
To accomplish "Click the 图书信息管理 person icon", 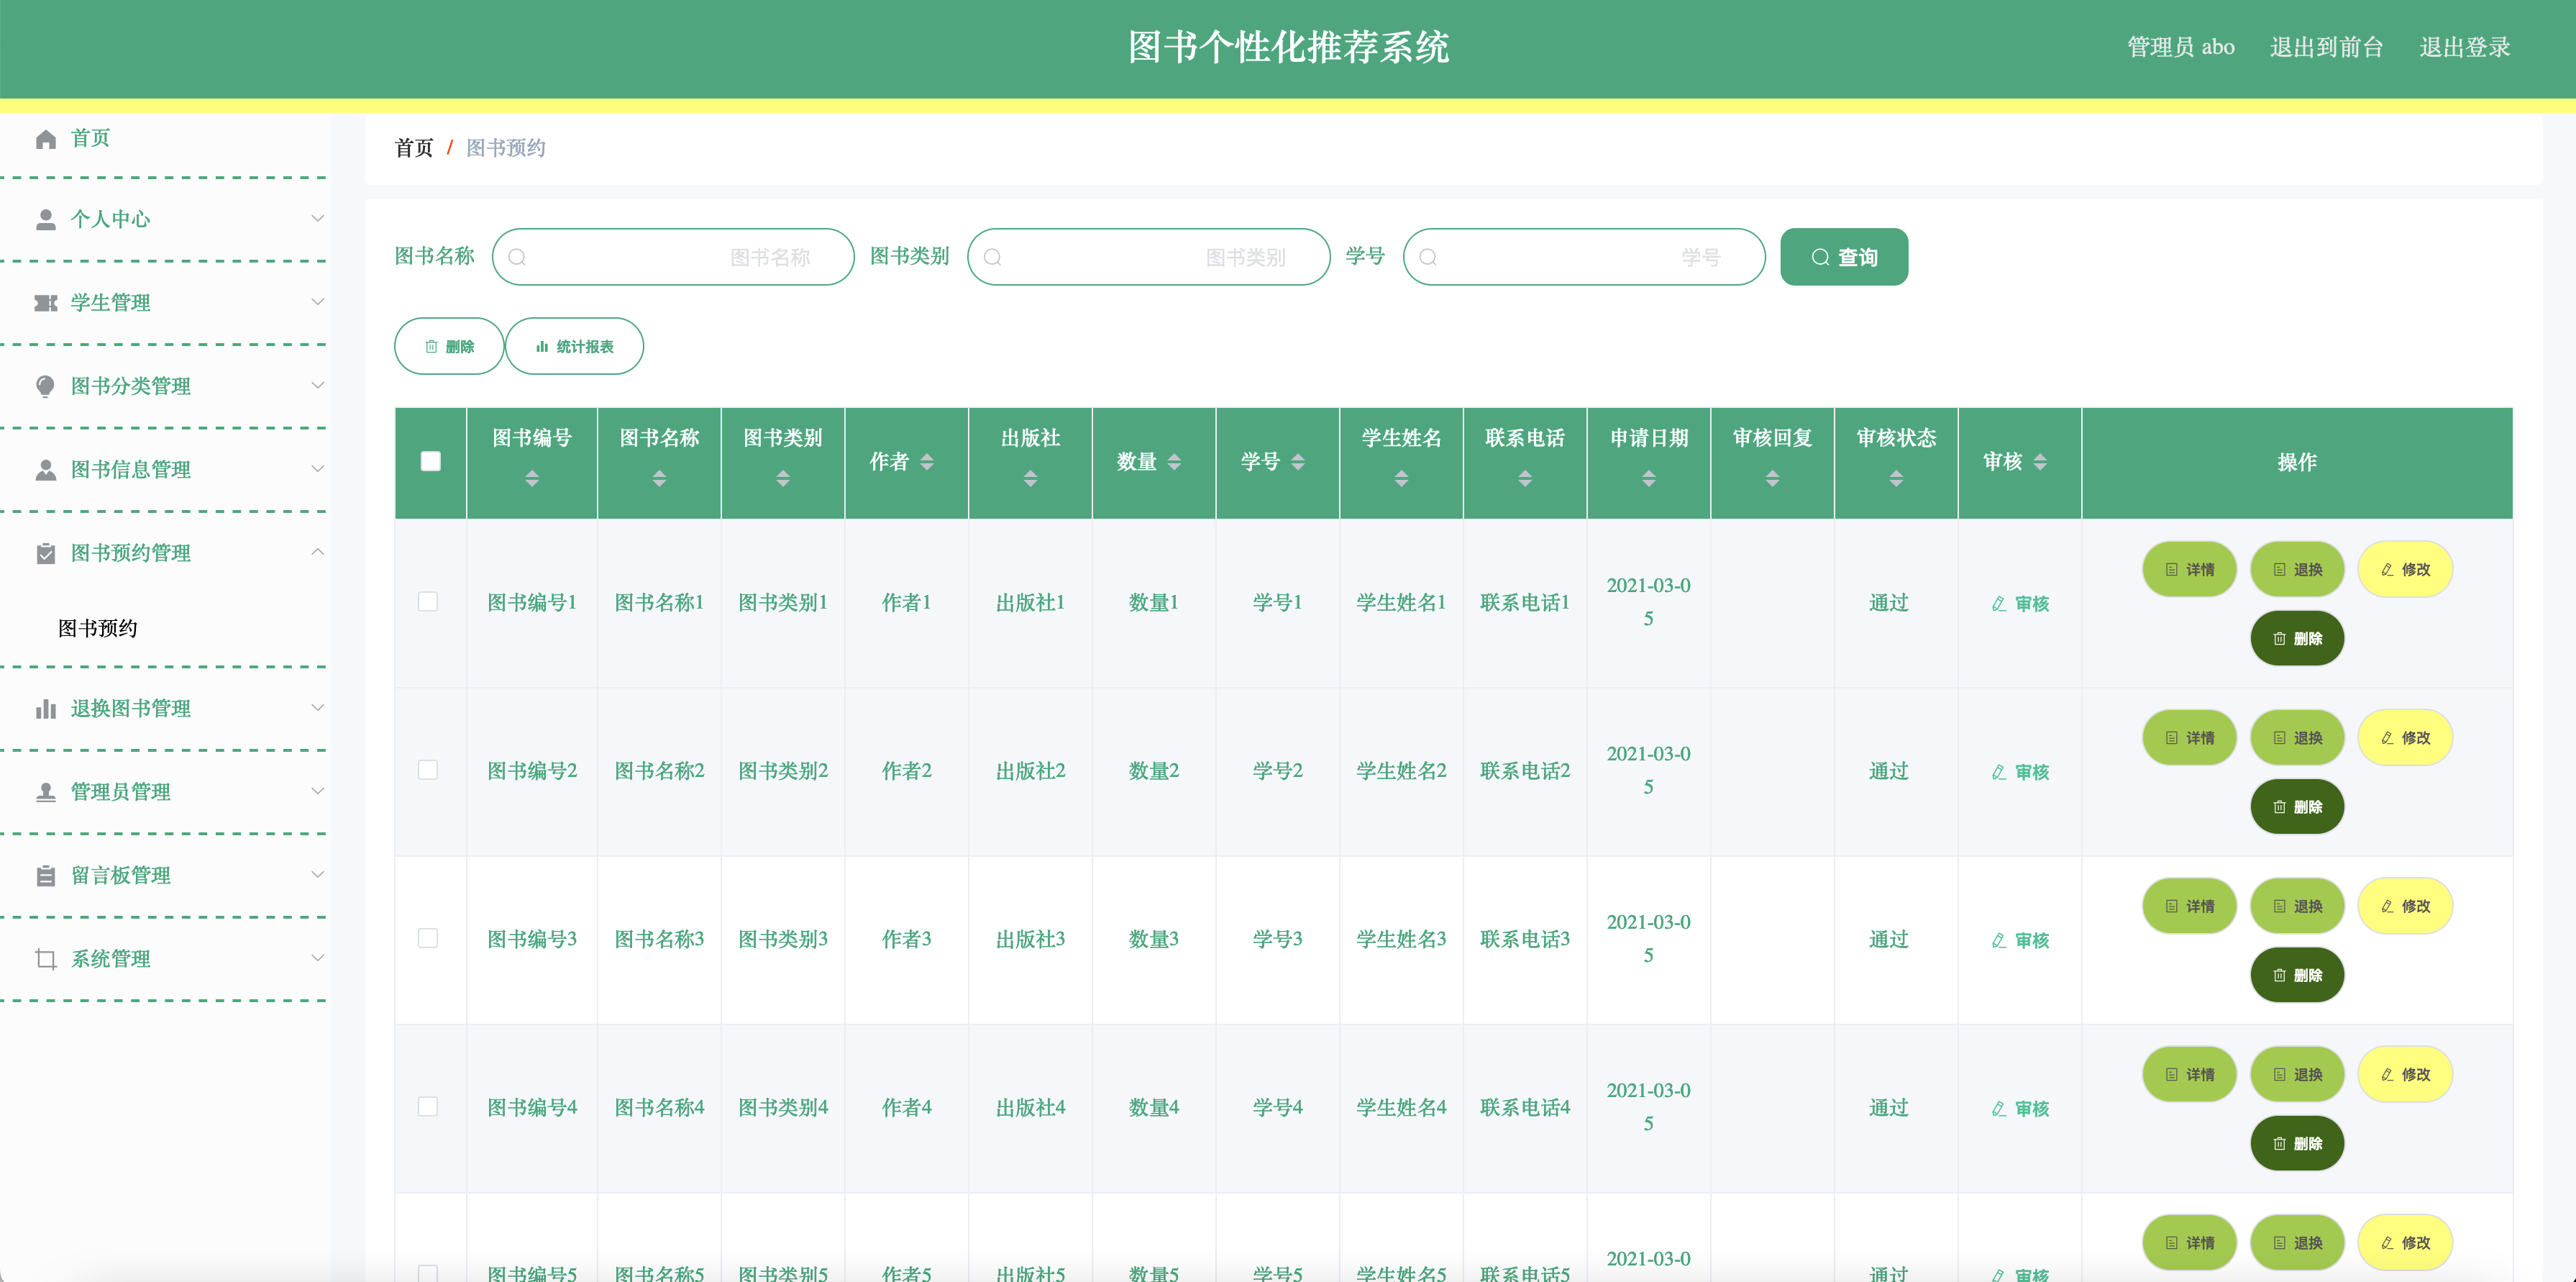I will [46, 470].
